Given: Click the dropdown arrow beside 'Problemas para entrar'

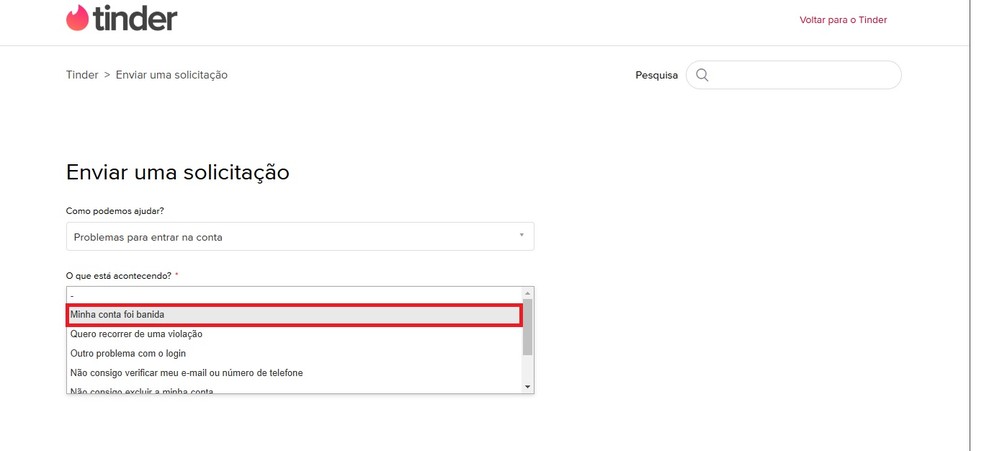Looking at the screenshot, I should pos(521,236).
